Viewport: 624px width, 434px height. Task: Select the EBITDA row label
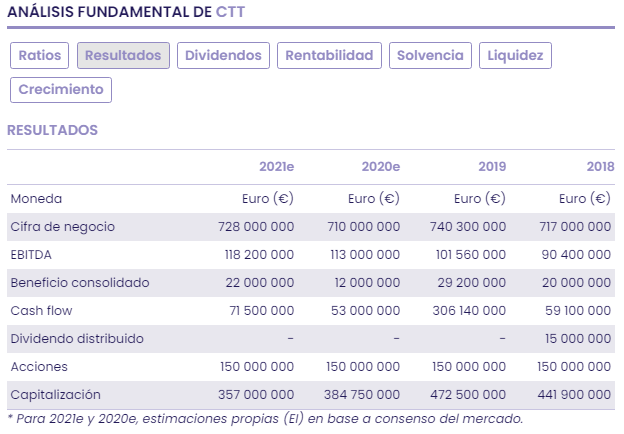[34, 255]
